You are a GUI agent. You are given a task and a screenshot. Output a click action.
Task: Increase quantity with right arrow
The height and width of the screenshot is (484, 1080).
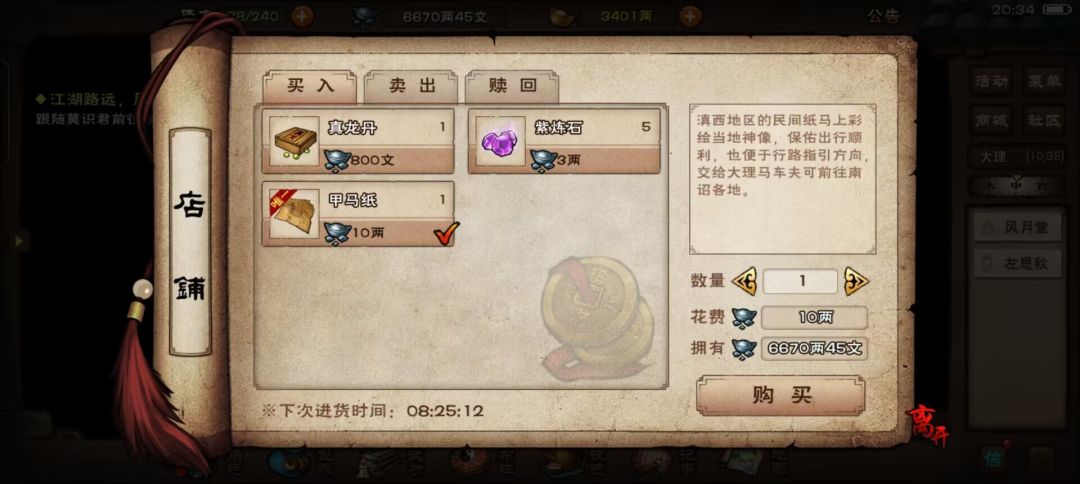856,281
